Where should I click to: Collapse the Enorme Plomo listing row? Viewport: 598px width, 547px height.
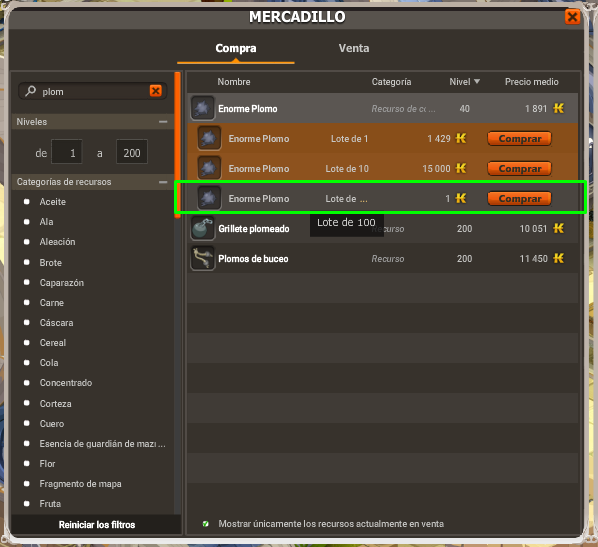pyautogui.click(x=383, y=108)
